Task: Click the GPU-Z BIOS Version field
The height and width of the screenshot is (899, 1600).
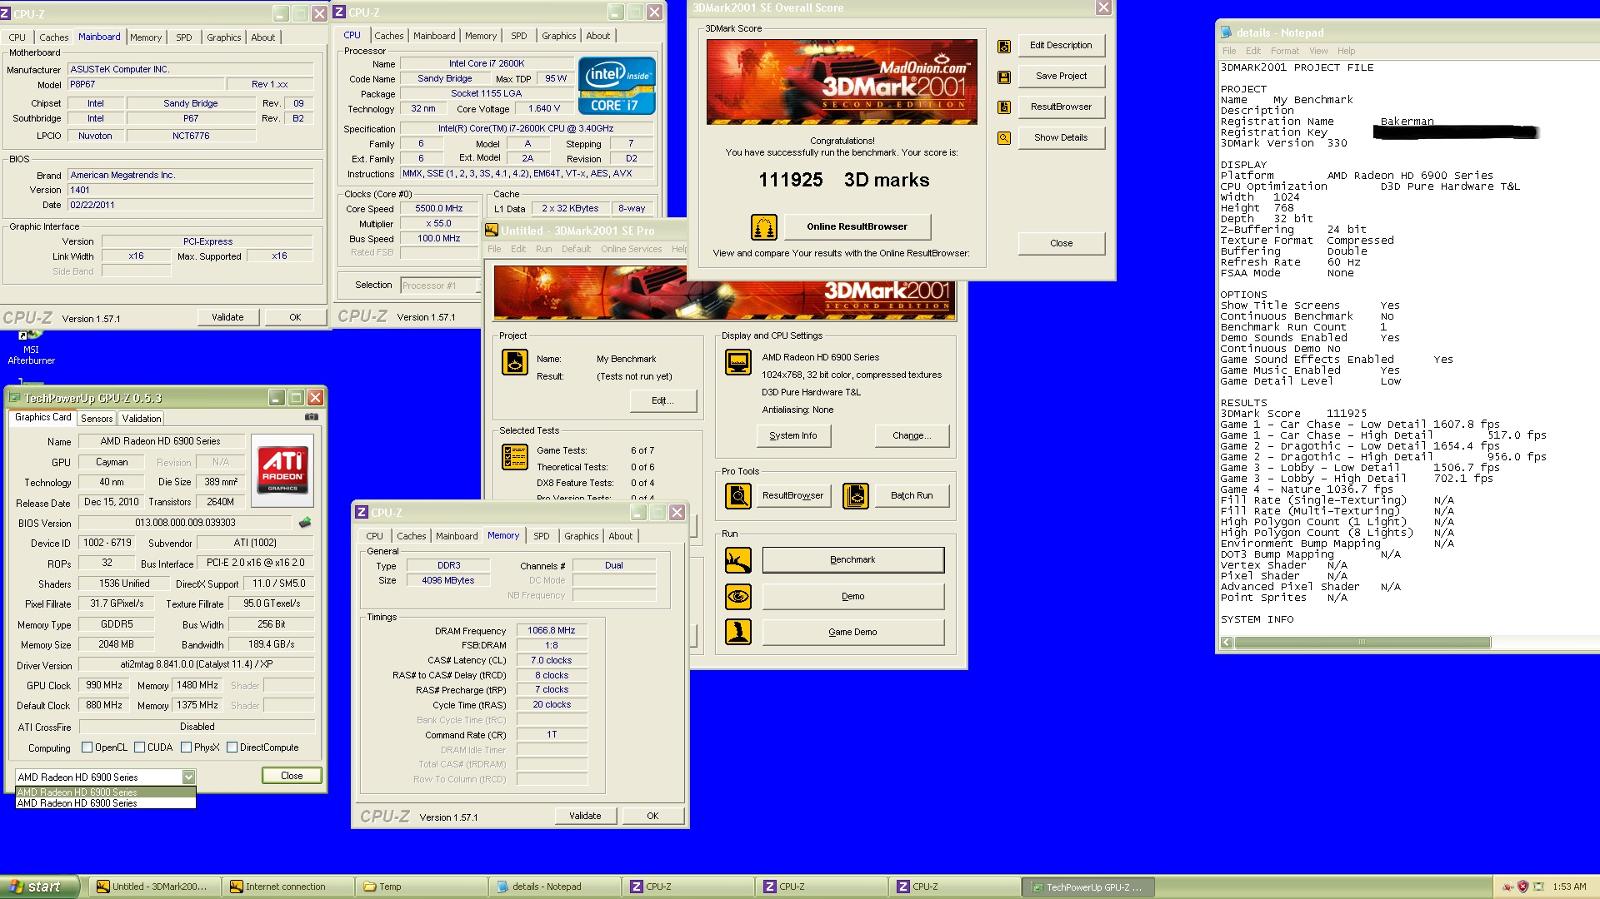Action: 187,523
